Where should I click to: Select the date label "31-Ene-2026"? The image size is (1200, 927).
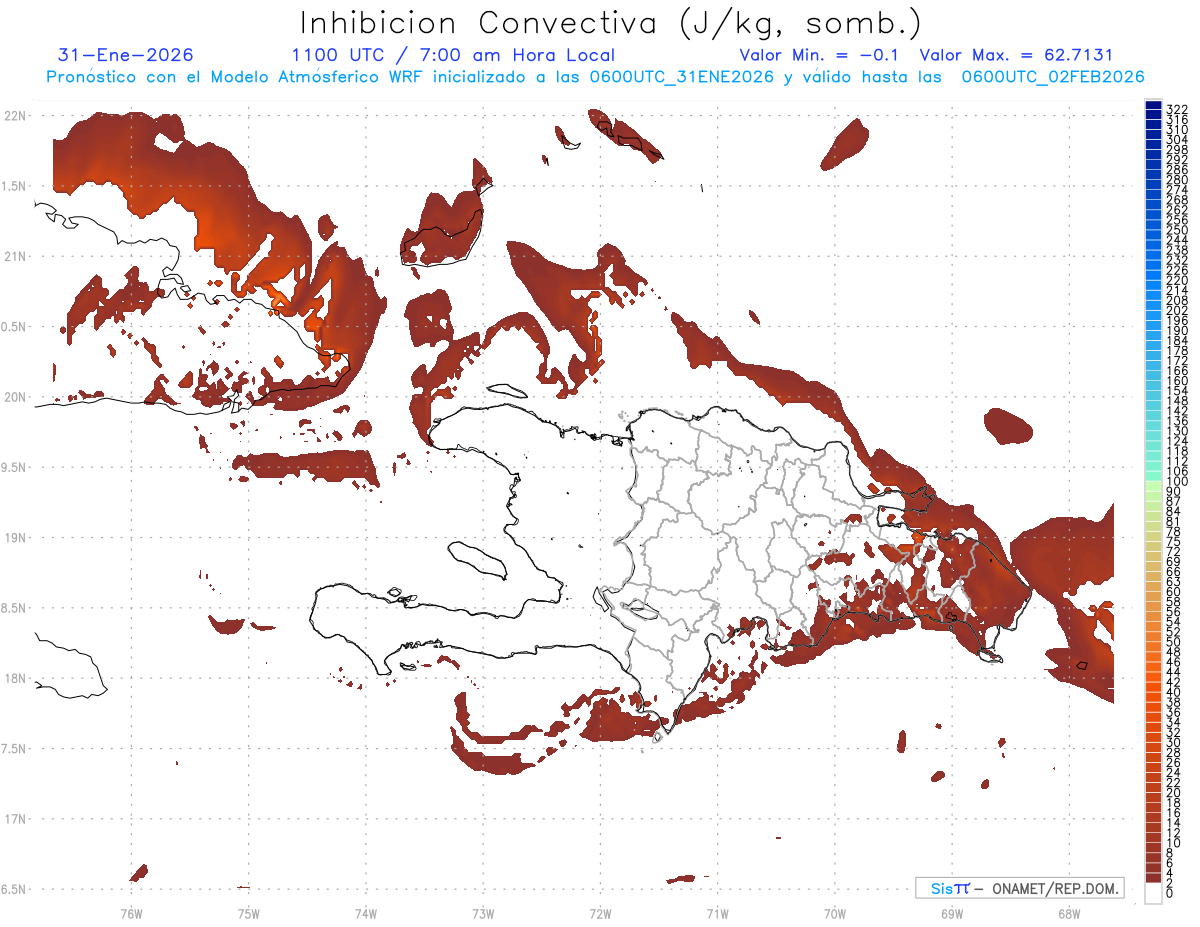126,55
